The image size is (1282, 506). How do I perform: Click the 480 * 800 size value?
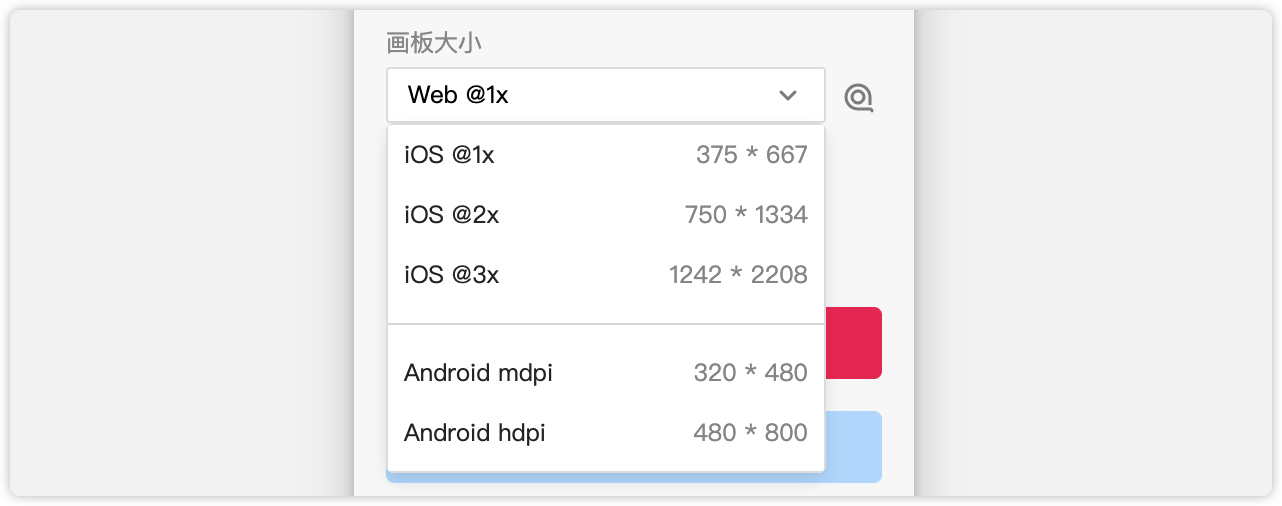click(750, 433)
